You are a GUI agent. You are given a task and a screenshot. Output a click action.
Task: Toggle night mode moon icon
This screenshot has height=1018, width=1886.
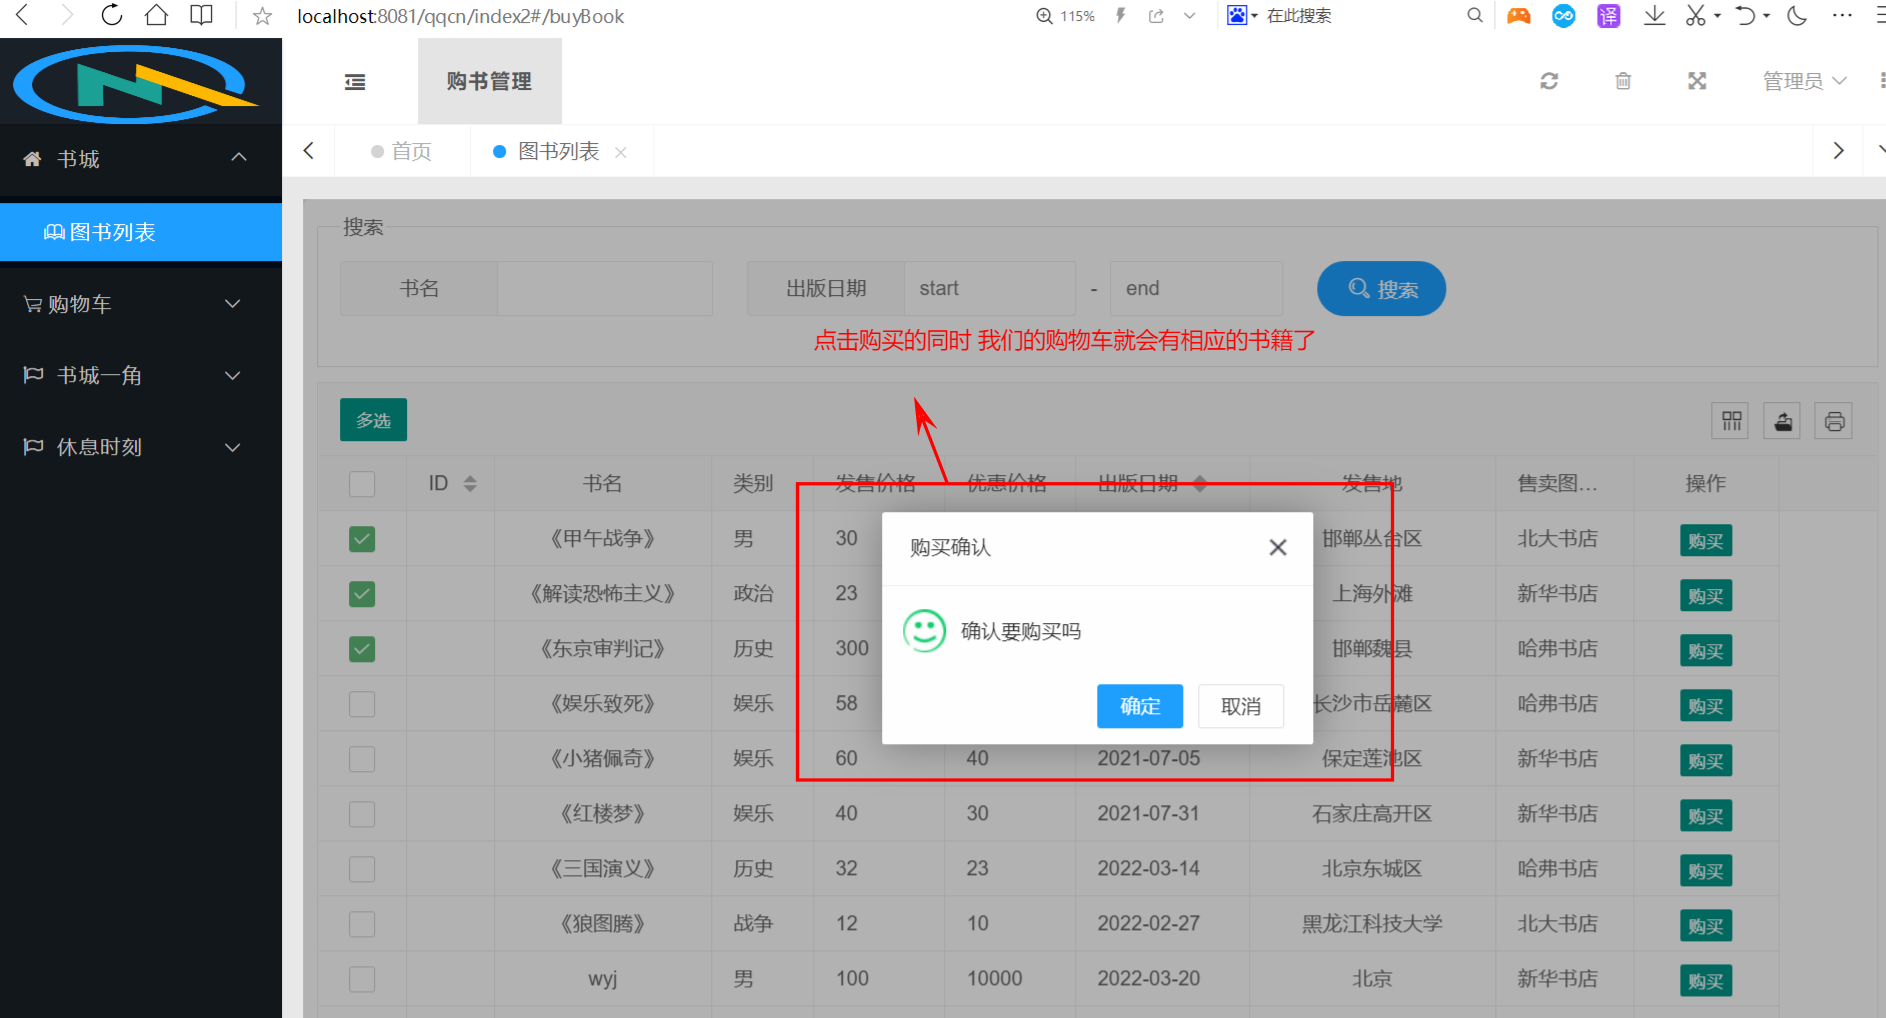pos(1798,15)
